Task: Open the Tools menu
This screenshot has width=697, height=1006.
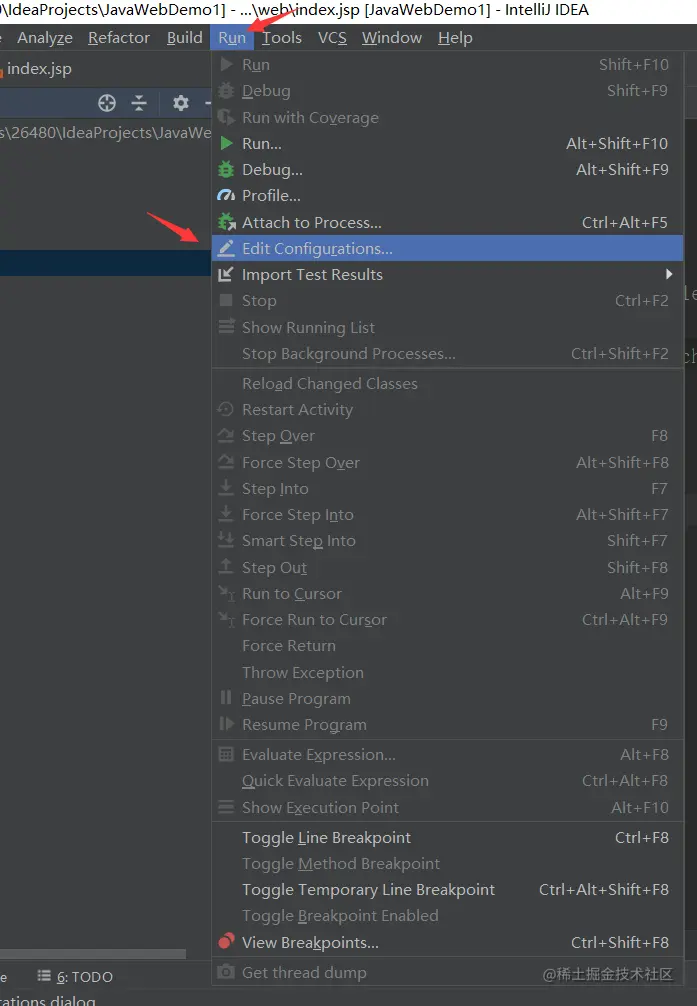Action: click(x=282, y=38)
